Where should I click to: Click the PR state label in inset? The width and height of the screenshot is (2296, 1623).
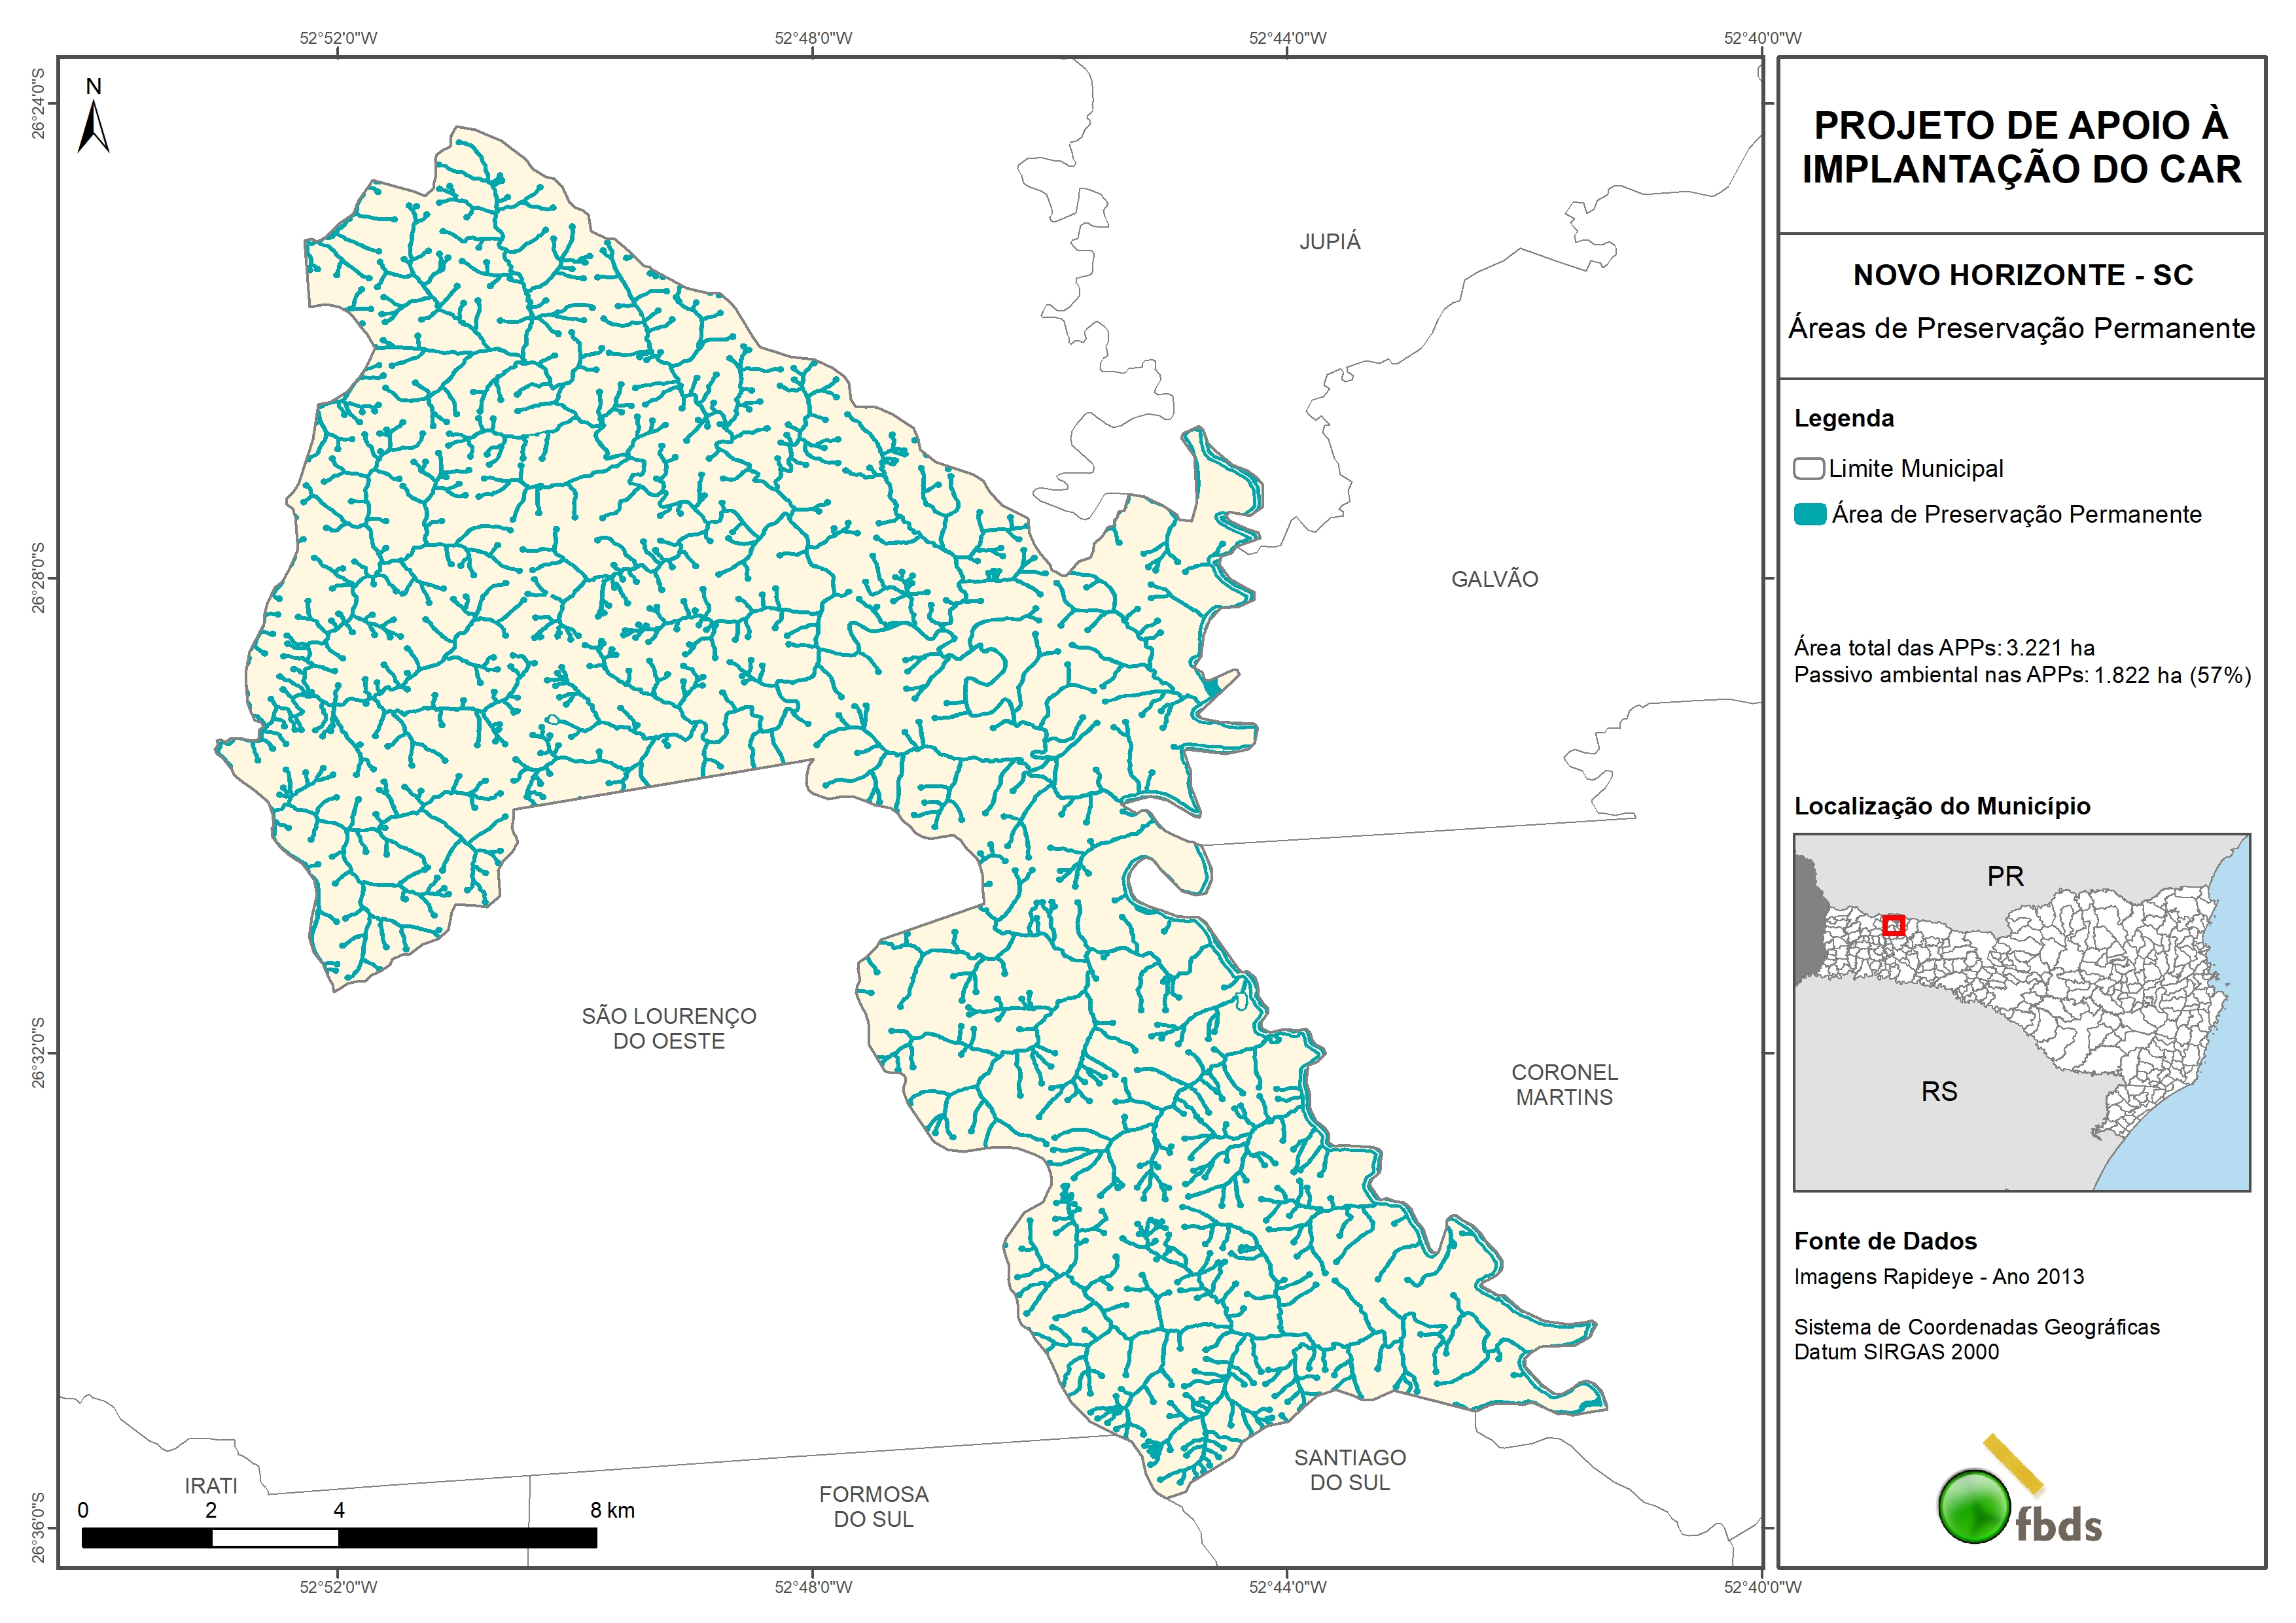pyautogui.click(x=2005, y=877)
